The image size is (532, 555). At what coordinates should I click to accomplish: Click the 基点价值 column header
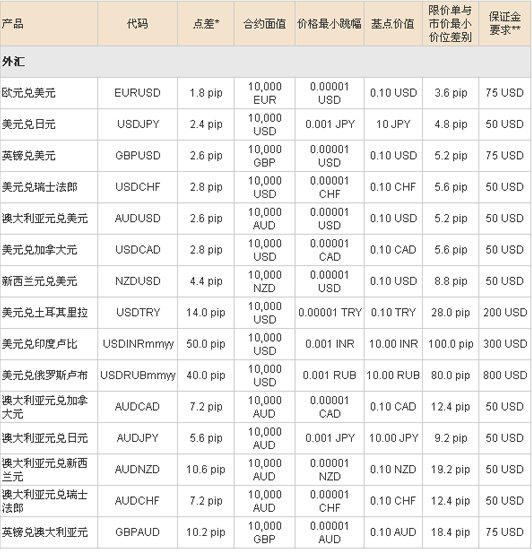(x=393, y=24)
